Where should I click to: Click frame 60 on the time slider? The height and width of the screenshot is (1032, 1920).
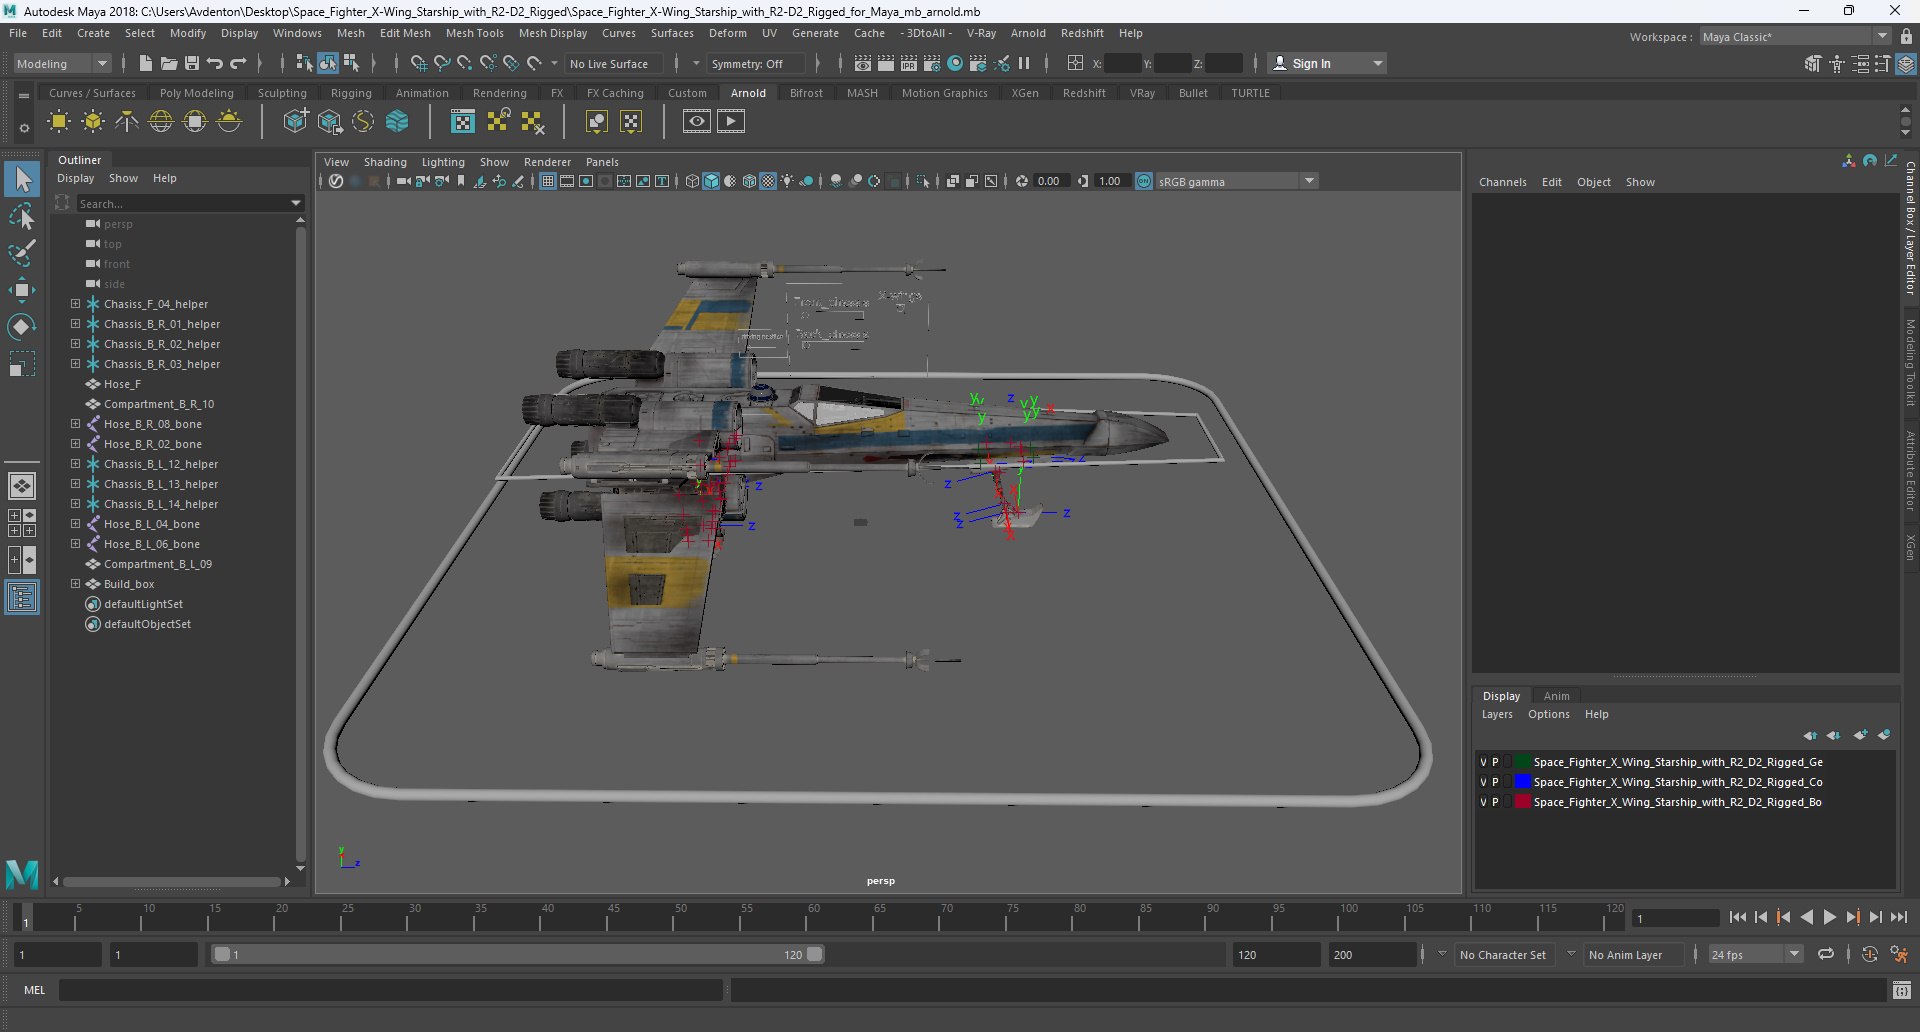pos(814,918)
